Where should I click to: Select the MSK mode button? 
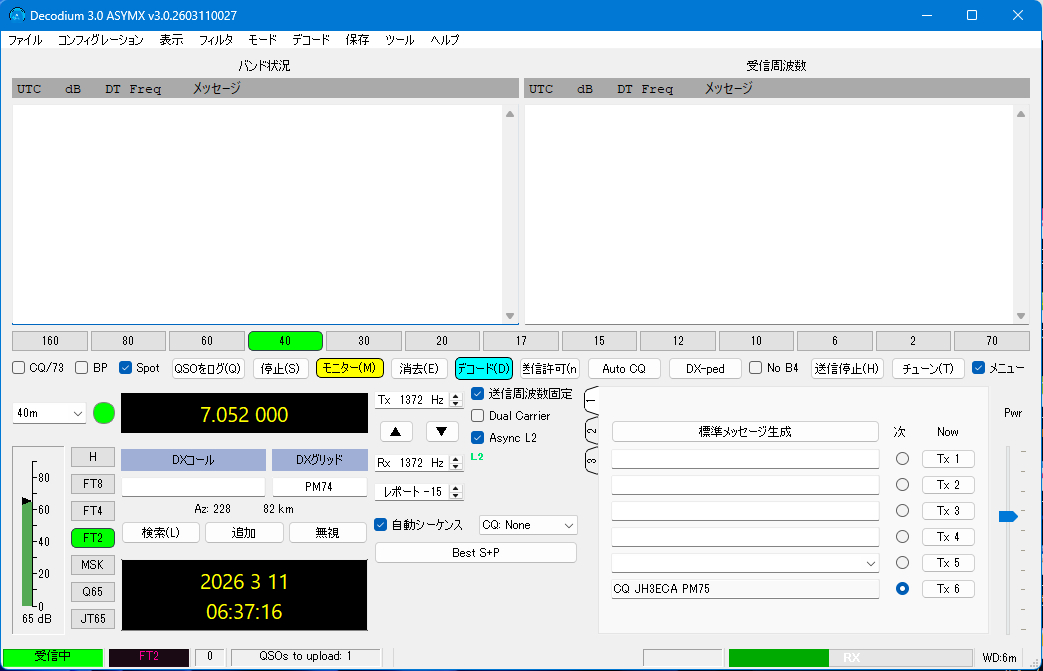pyautogui.click(x=93, y=565)
